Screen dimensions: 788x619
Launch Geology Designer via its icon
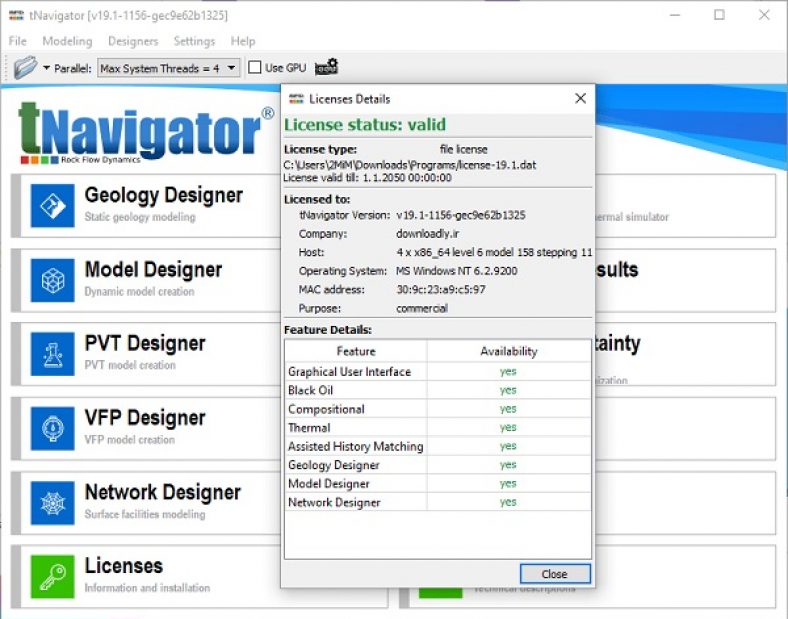[52, 206]
